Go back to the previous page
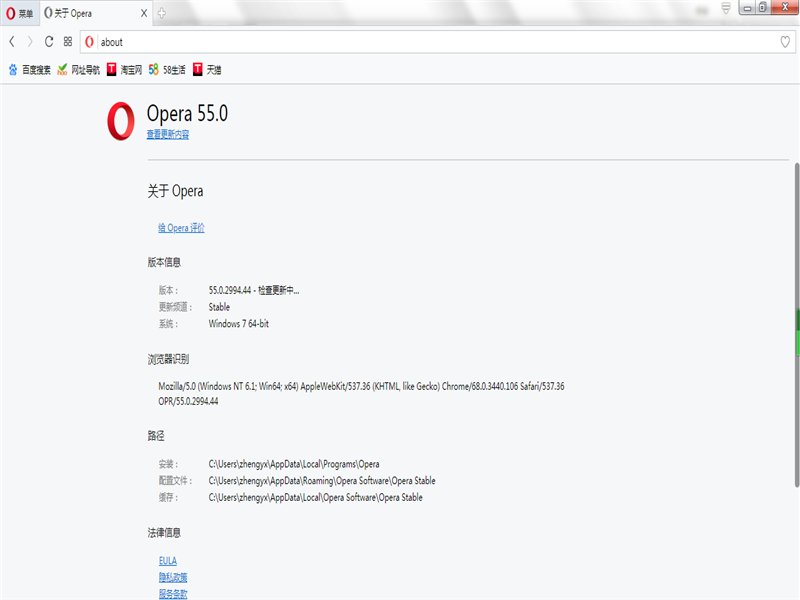800x600 pixels. [12, 42]
